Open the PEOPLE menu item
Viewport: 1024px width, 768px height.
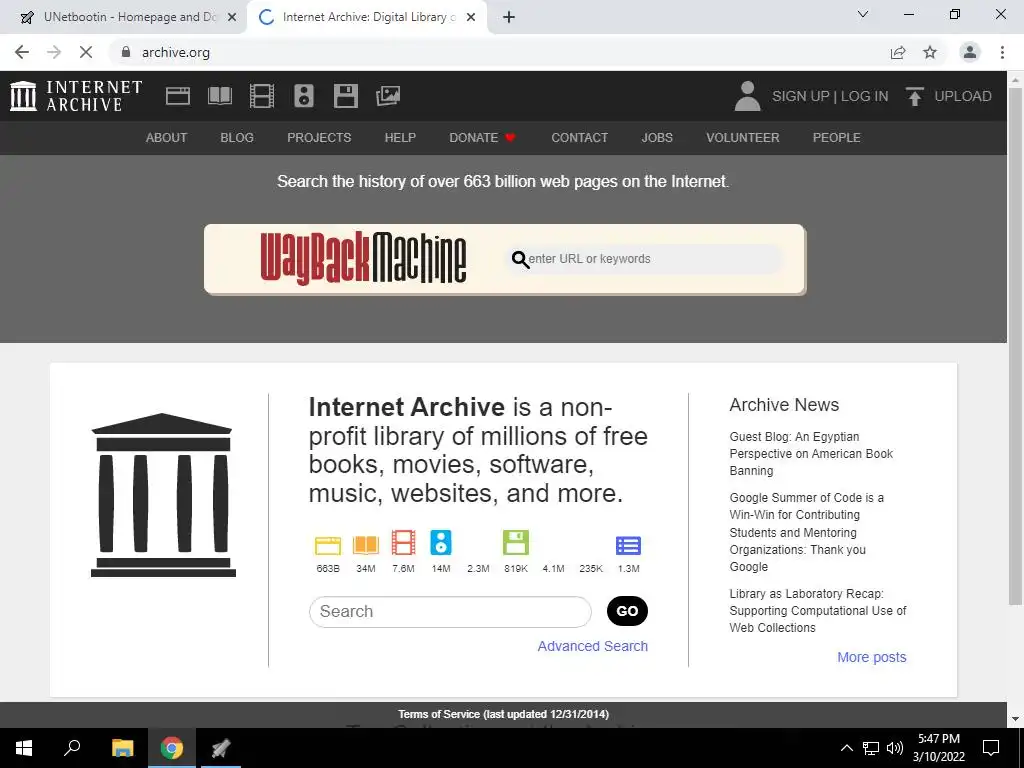coord(837,138)
